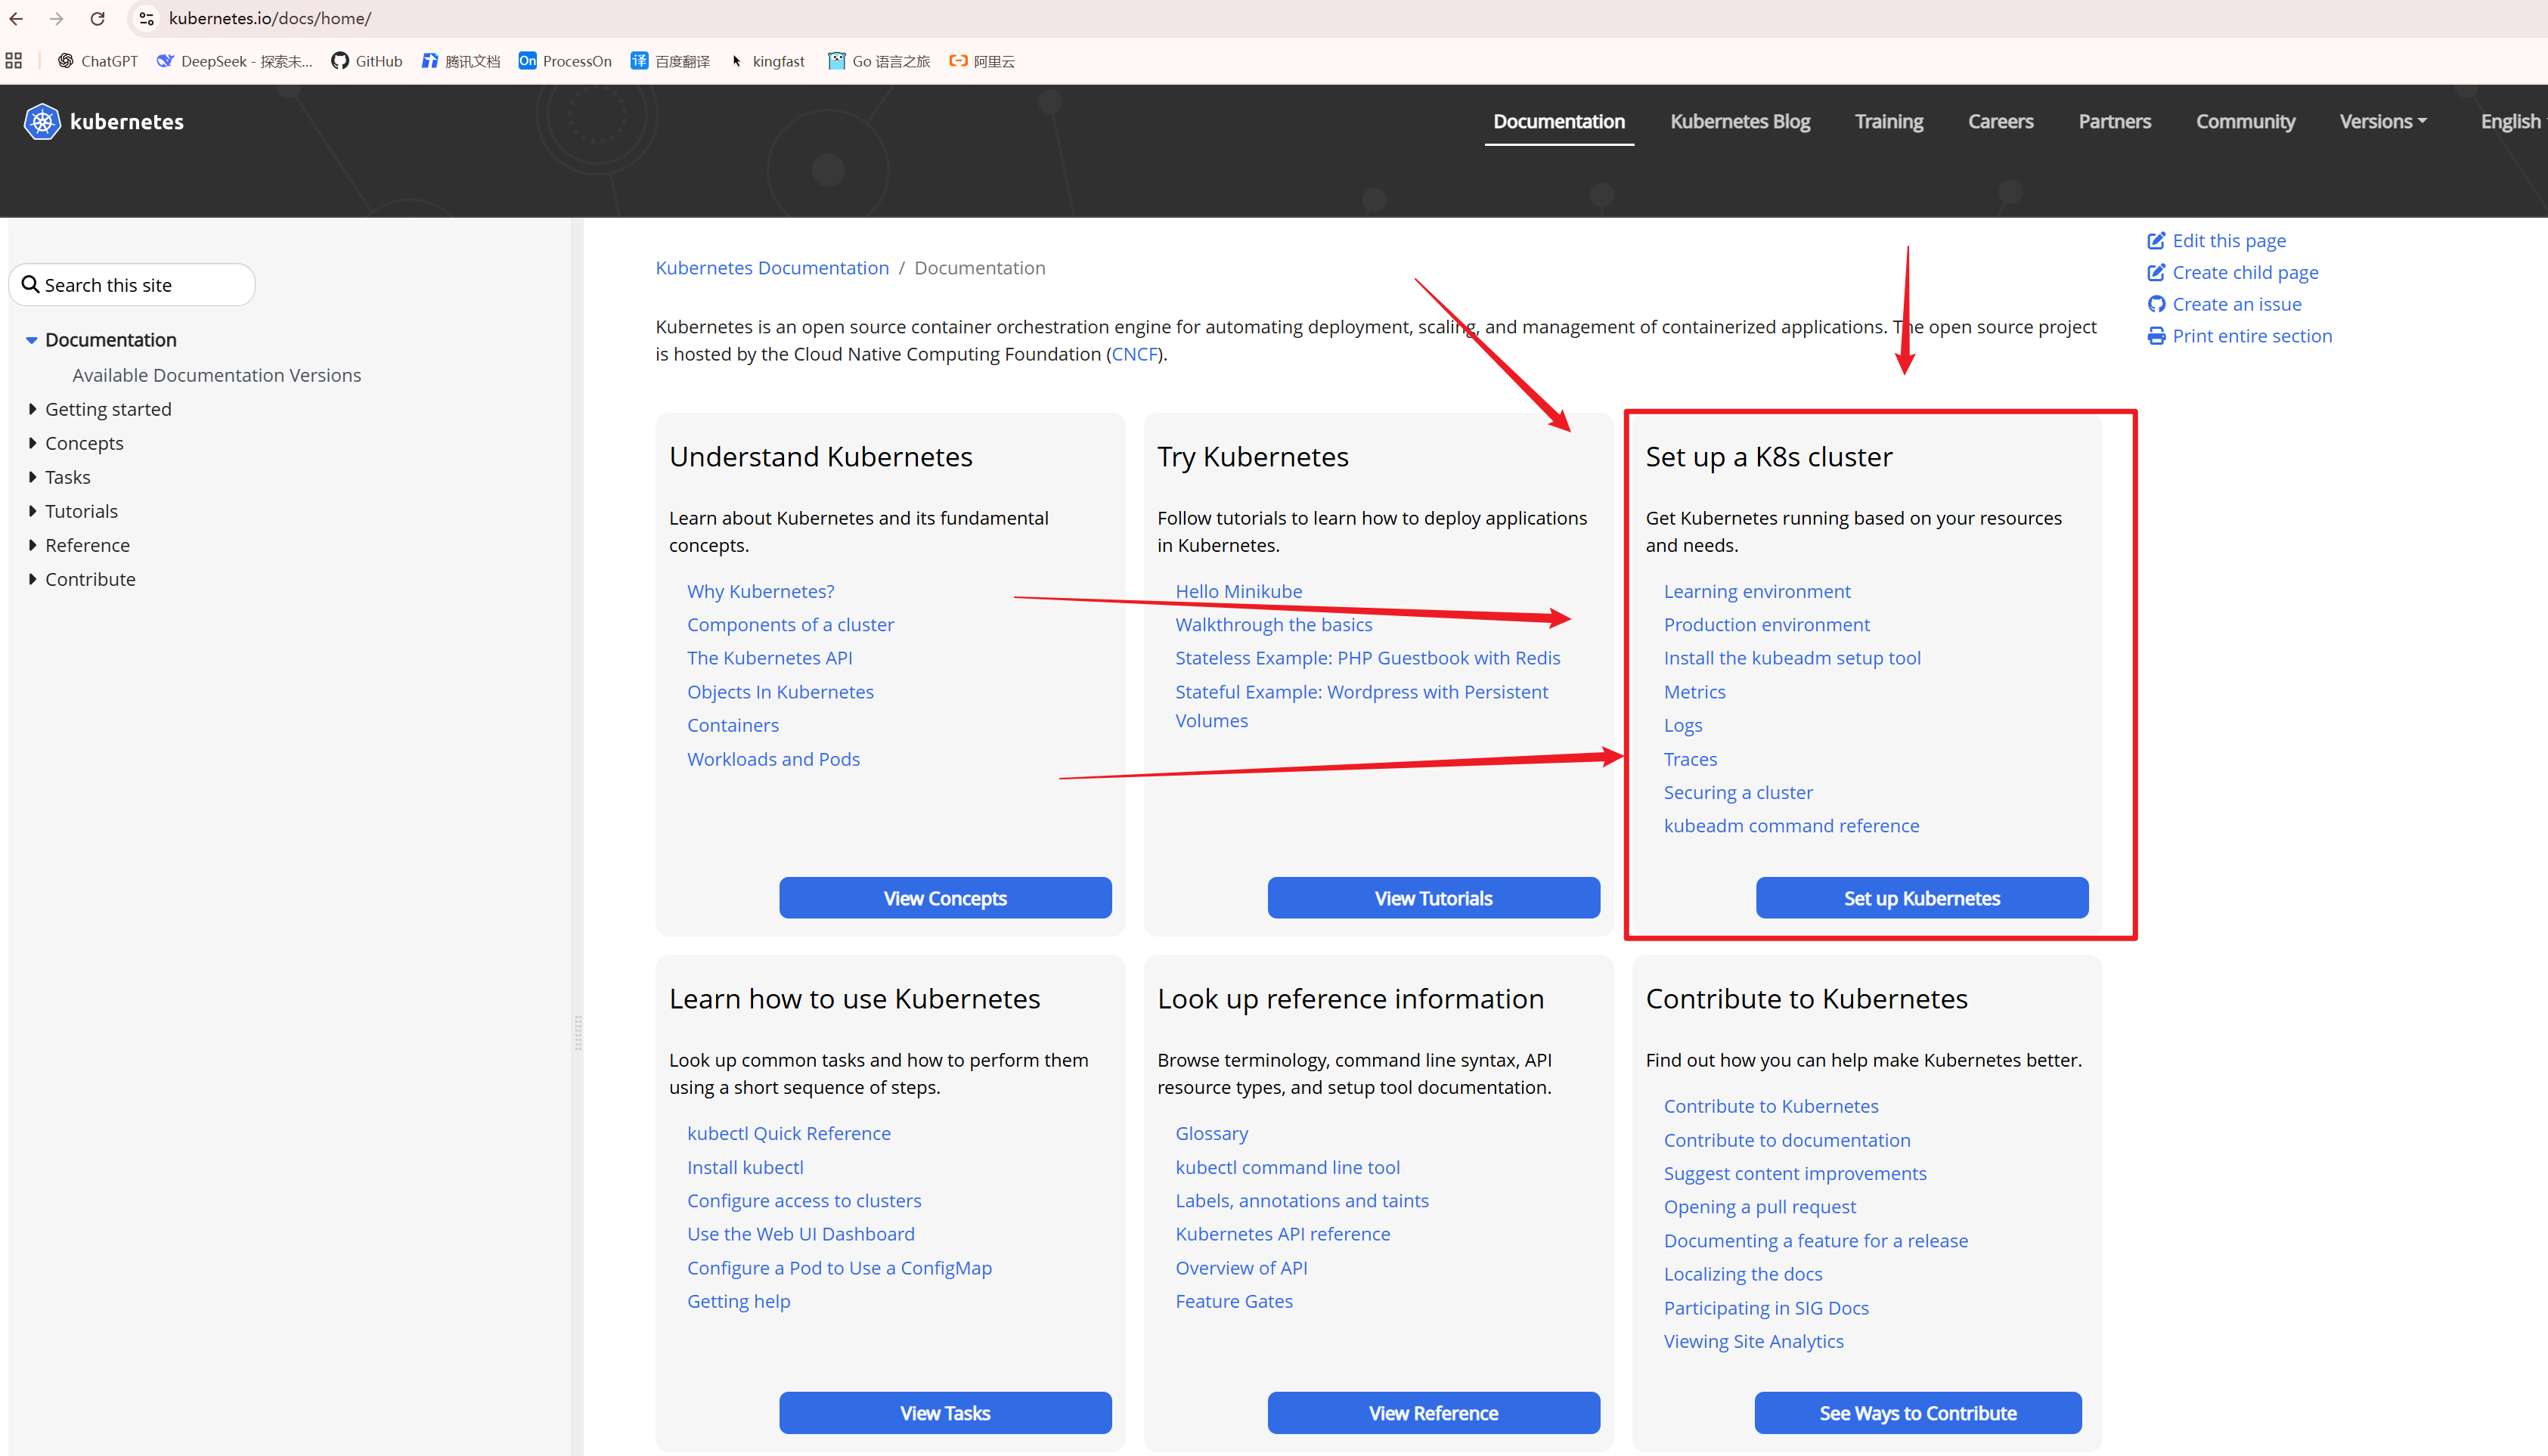This screenshot has height=1456, width=2548.
Task: Click the search magnifier icon
Action: point(31,285)
